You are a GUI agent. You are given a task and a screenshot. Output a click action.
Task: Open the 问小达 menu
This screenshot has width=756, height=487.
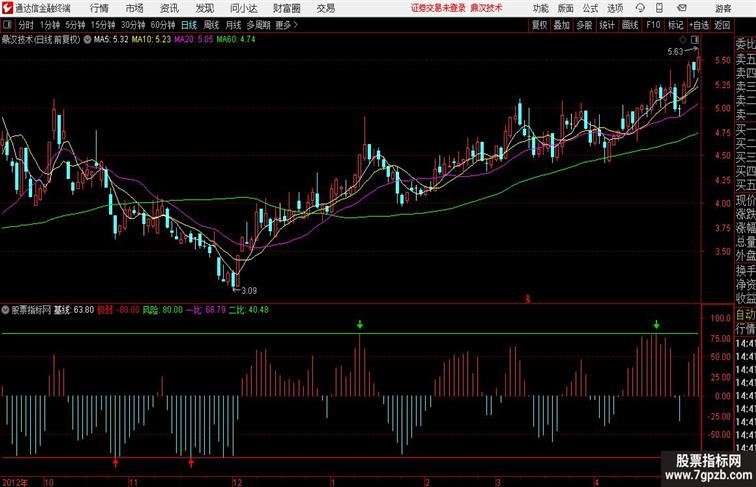click(244, 8)
